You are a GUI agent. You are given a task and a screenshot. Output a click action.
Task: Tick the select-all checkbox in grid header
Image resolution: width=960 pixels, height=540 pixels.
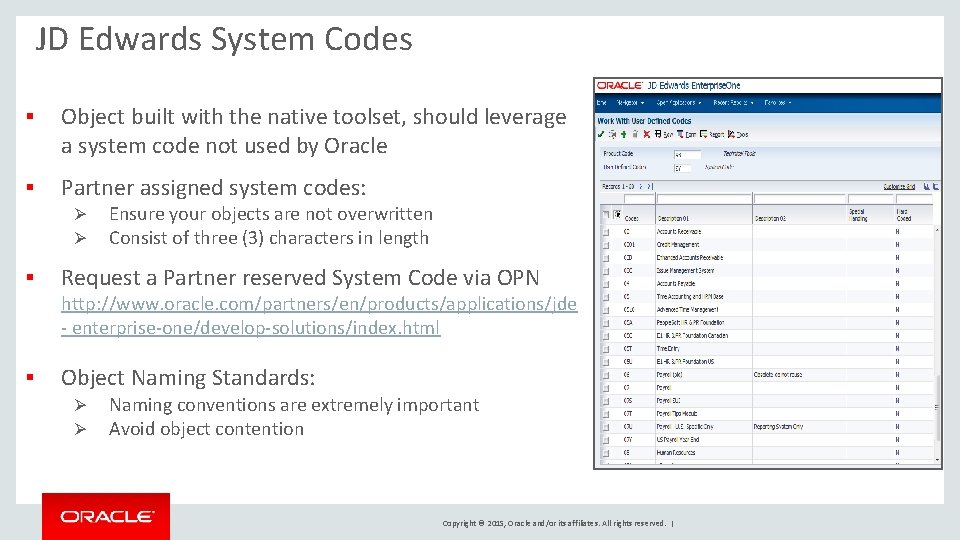point(606,214)
